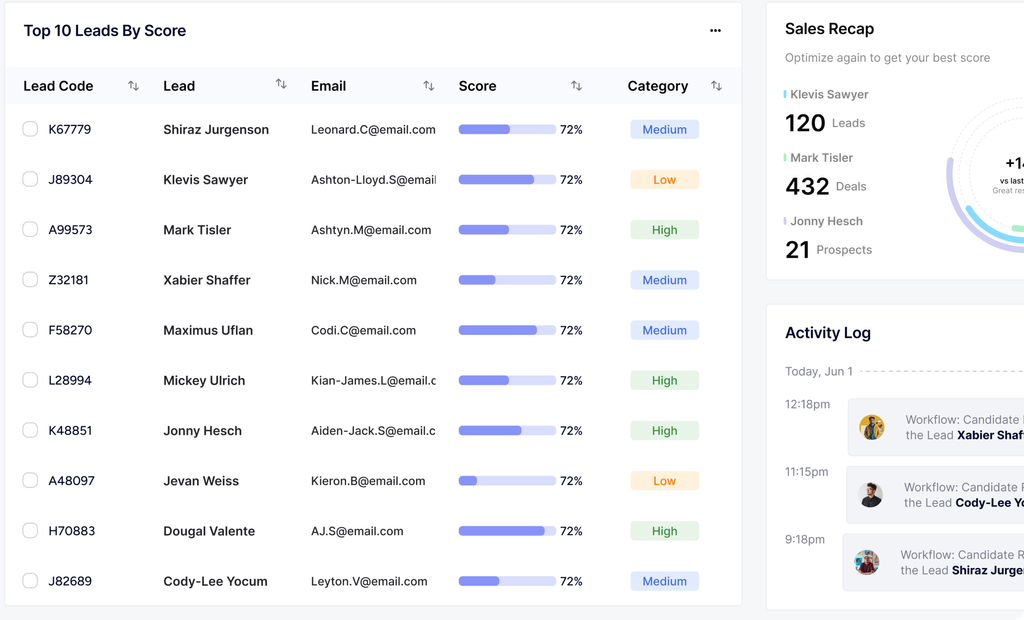Click the High category badge for Mark Tisler
This screenshot has height=620, width=1024.
tap(664, 229)
